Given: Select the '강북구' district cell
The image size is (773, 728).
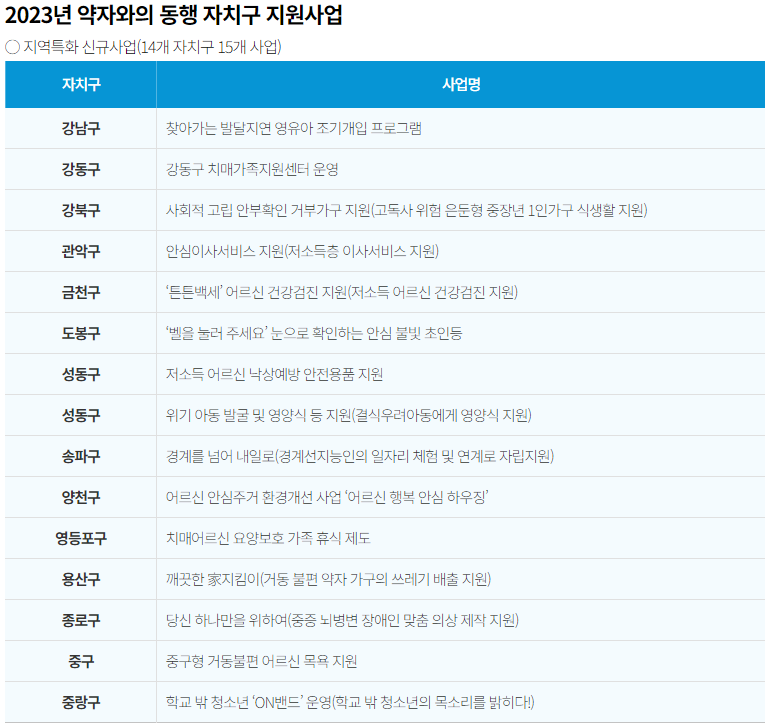Looking at the screenshot, I should [81, 210].
